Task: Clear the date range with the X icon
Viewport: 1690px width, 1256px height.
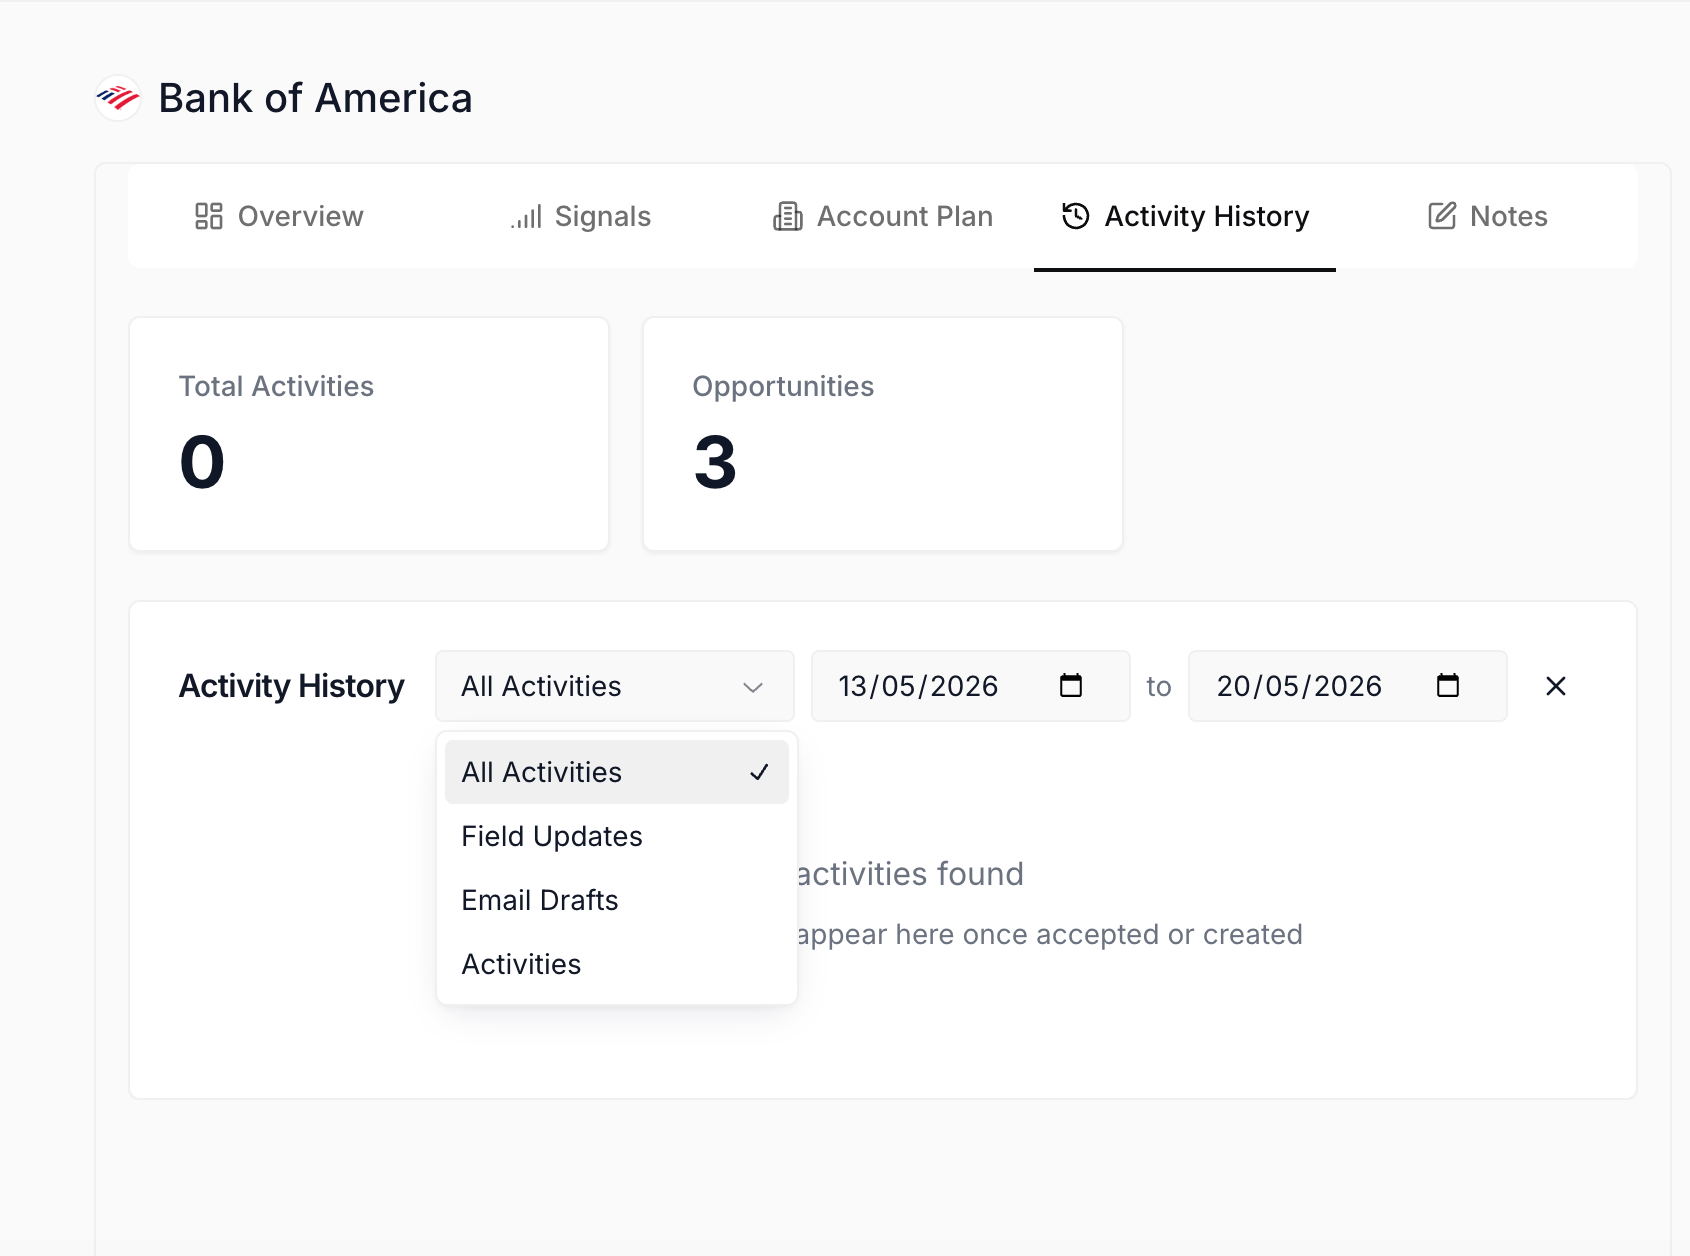Action: pyautogui.click(x=1556, y=686)
